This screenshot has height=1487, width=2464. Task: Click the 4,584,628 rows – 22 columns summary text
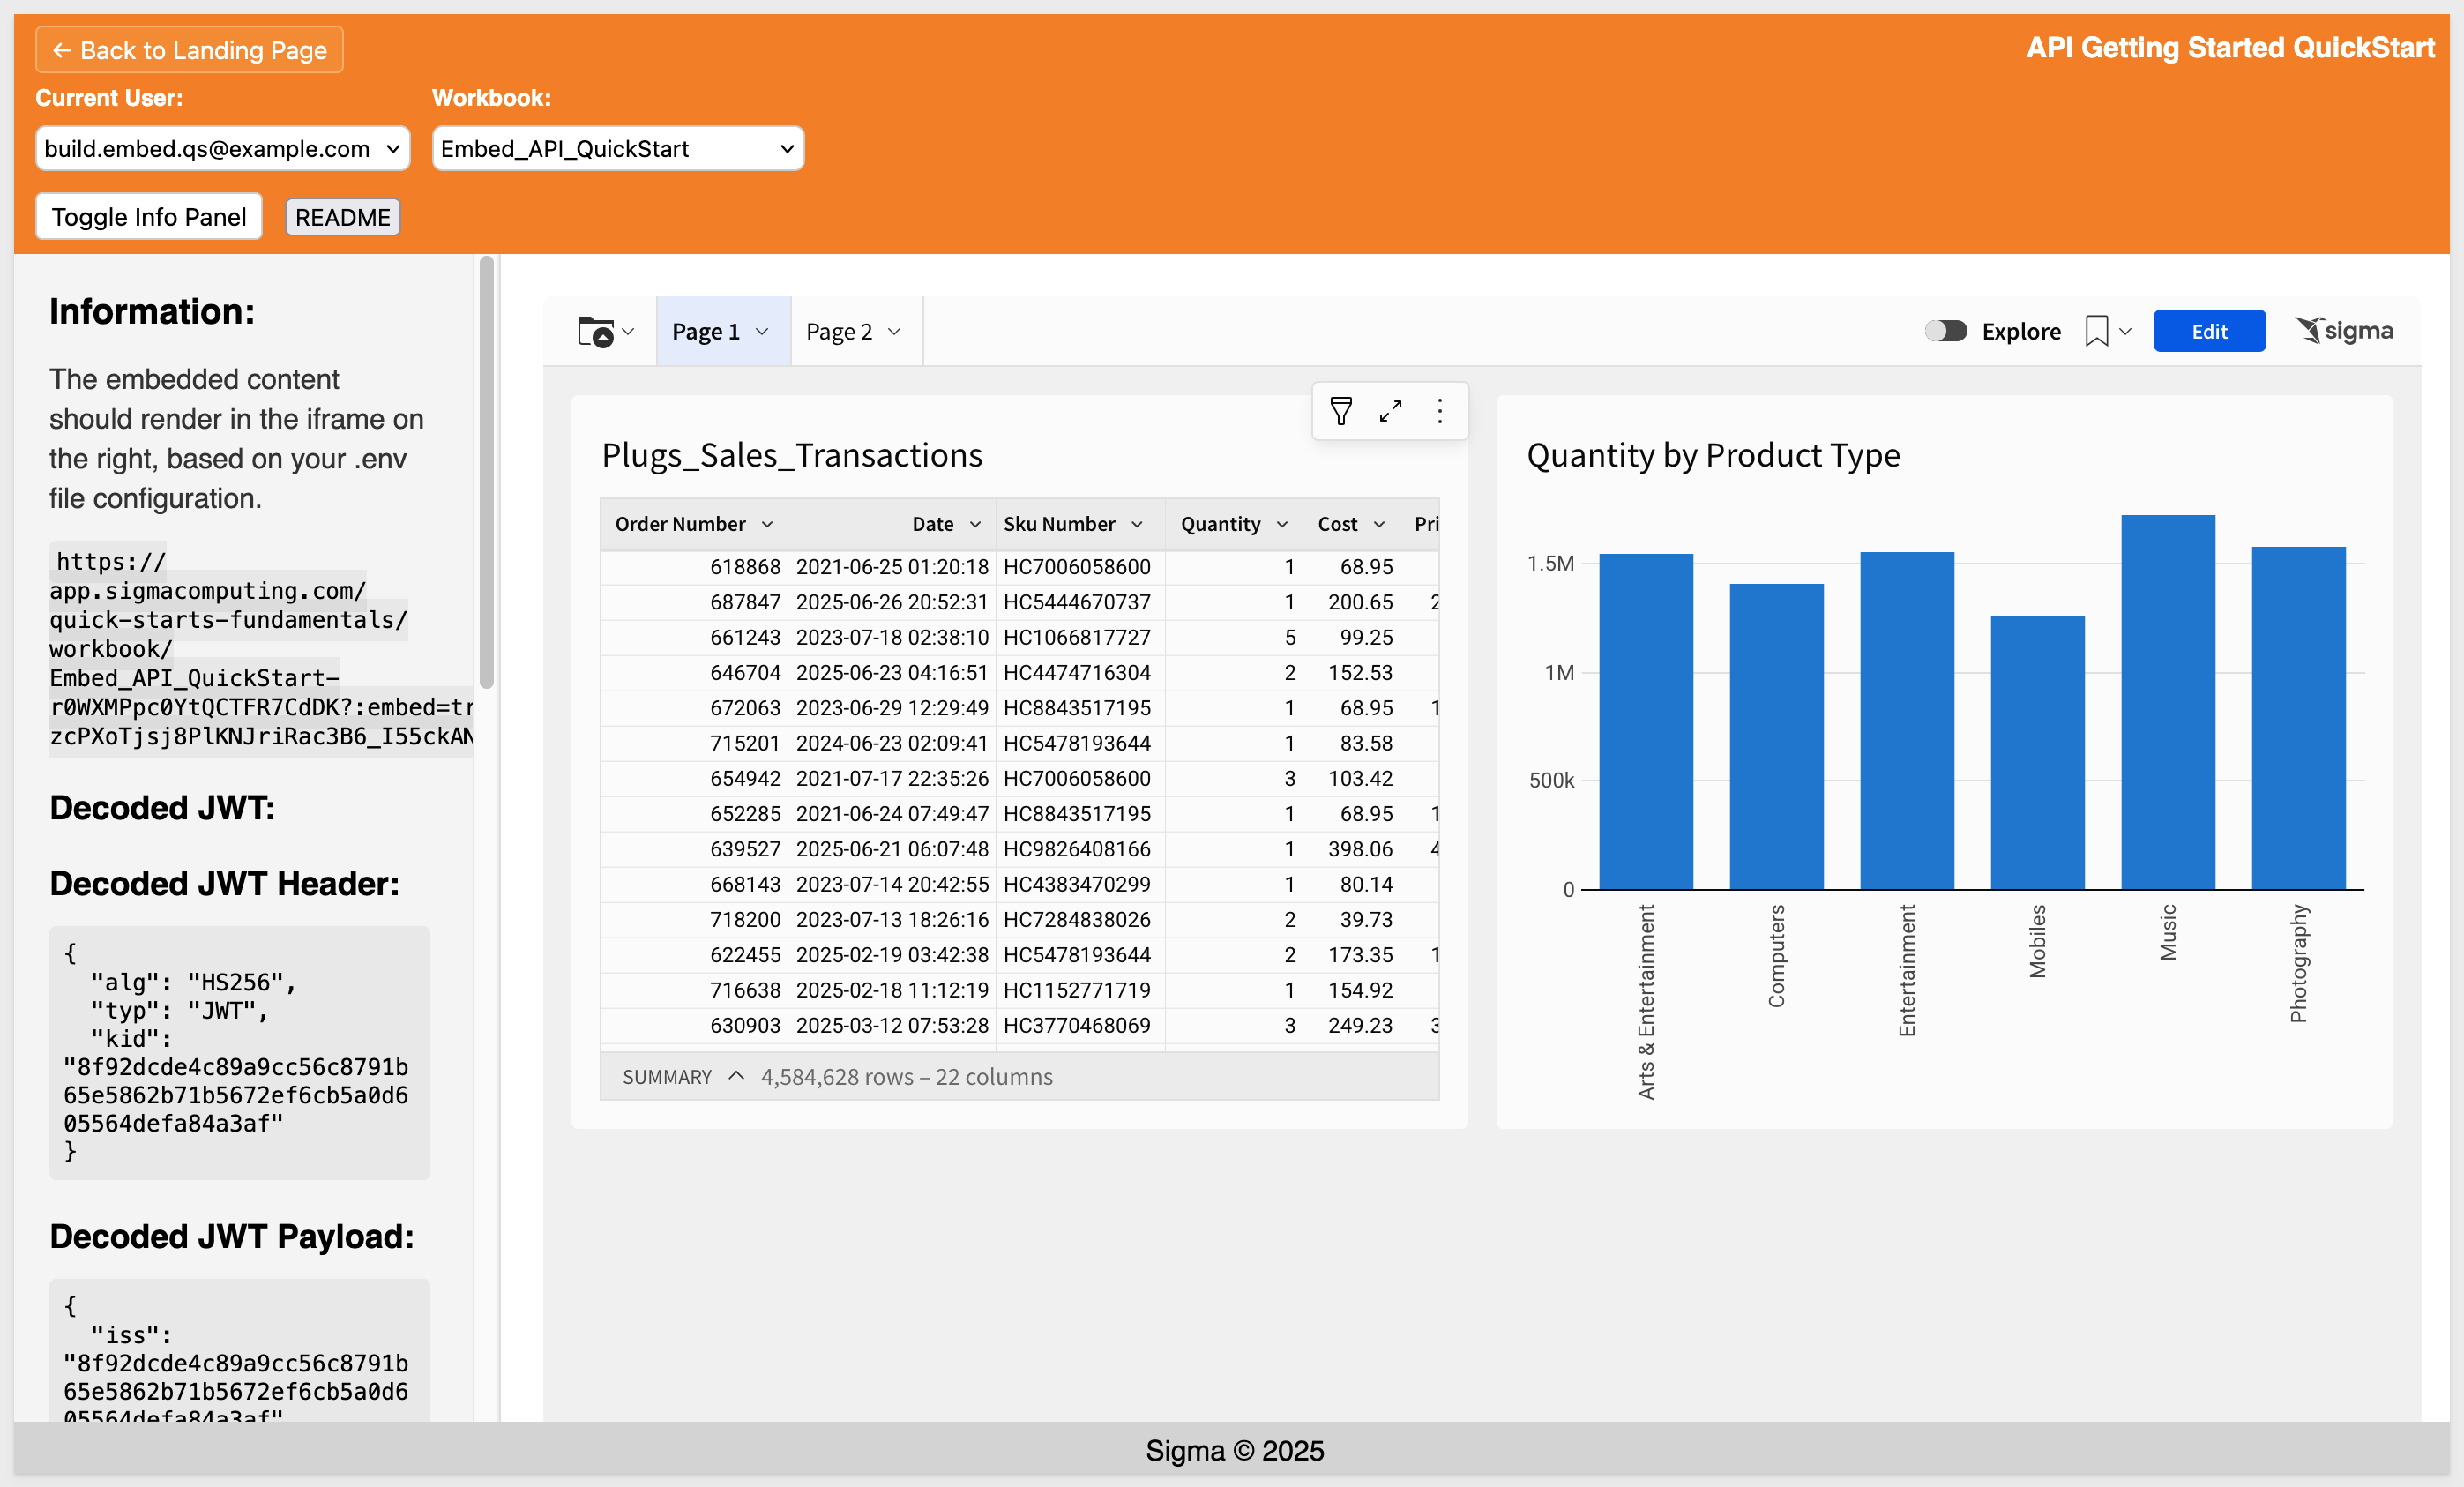tap(906, 1077)
